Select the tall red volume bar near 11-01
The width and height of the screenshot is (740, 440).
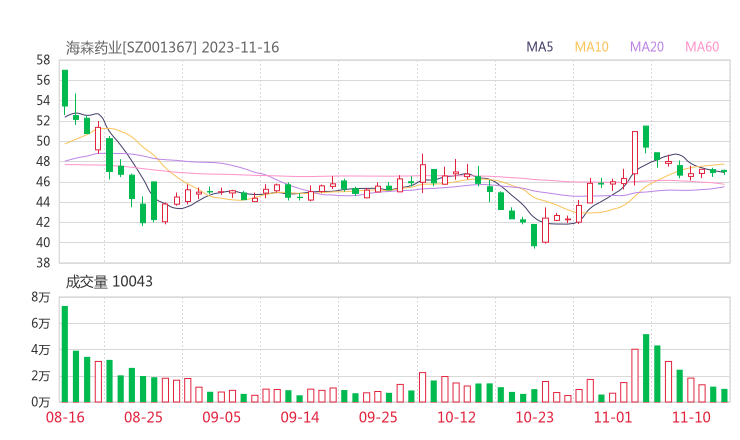click(635, 376)
